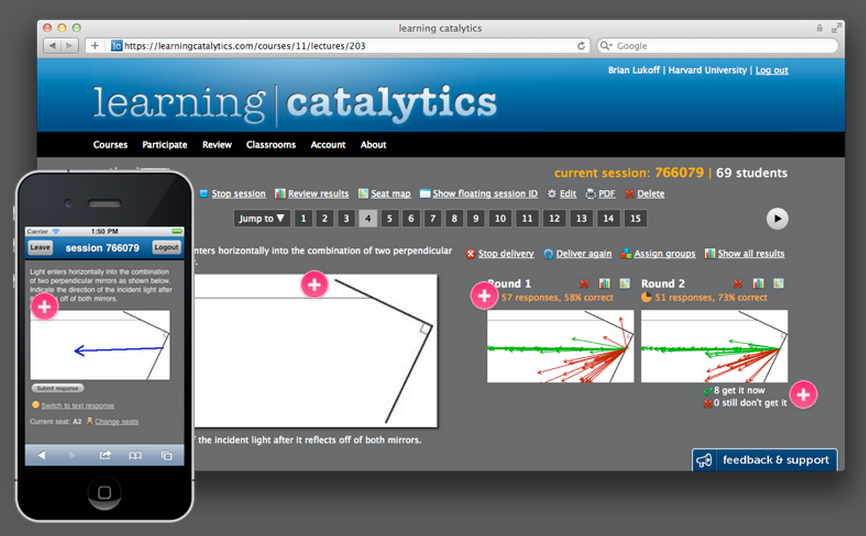Image resolution: width=866 pixels, height=536 pixels.
Task: Open the Courses menu
Action: [110, 145]
